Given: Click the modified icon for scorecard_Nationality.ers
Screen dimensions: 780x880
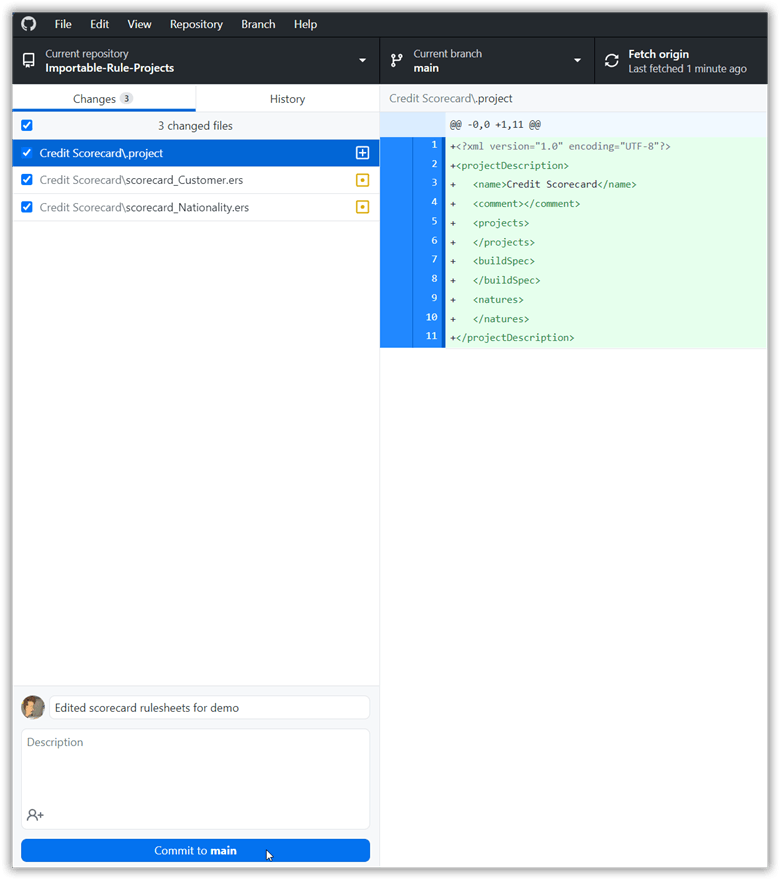Looking at the screenshot, I should [363, 207].
